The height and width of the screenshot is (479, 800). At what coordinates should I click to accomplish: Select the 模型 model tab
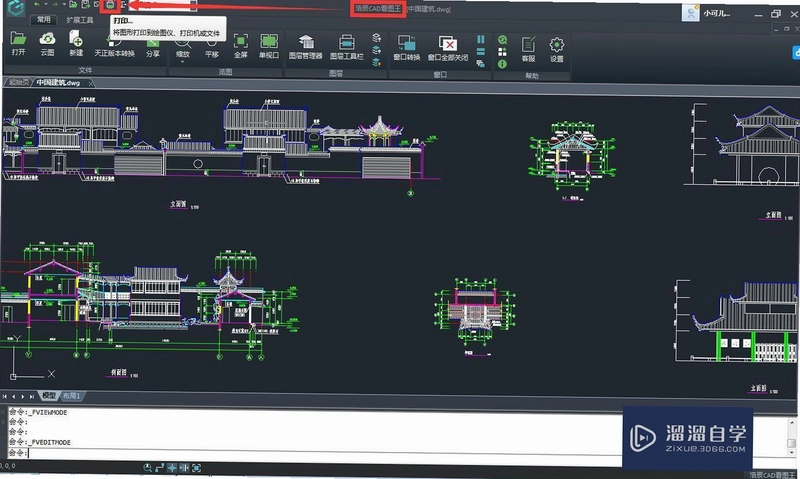click(x=49, y=395)
